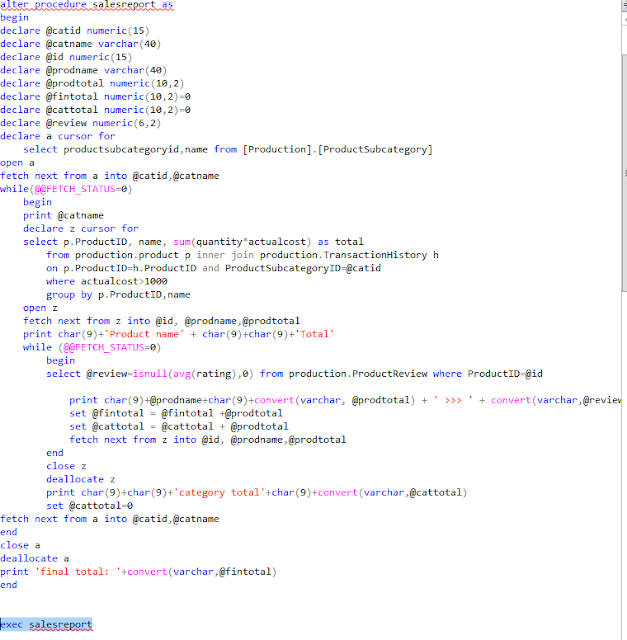The image size is (627, 640).
Task: Click the 'print @catname' line
Action: pos(63,216)
